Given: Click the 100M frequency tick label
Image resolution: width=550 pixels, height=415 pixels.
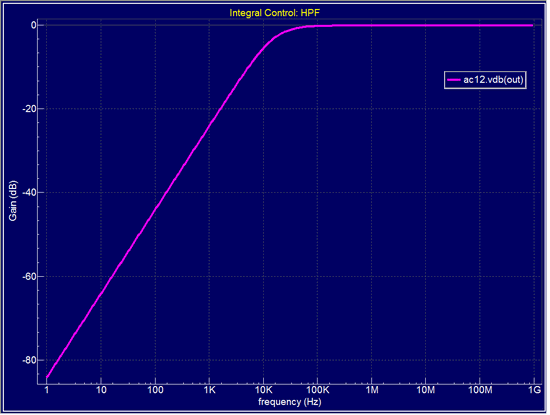Looking at the screenshot, I should [x=480, y=390].
